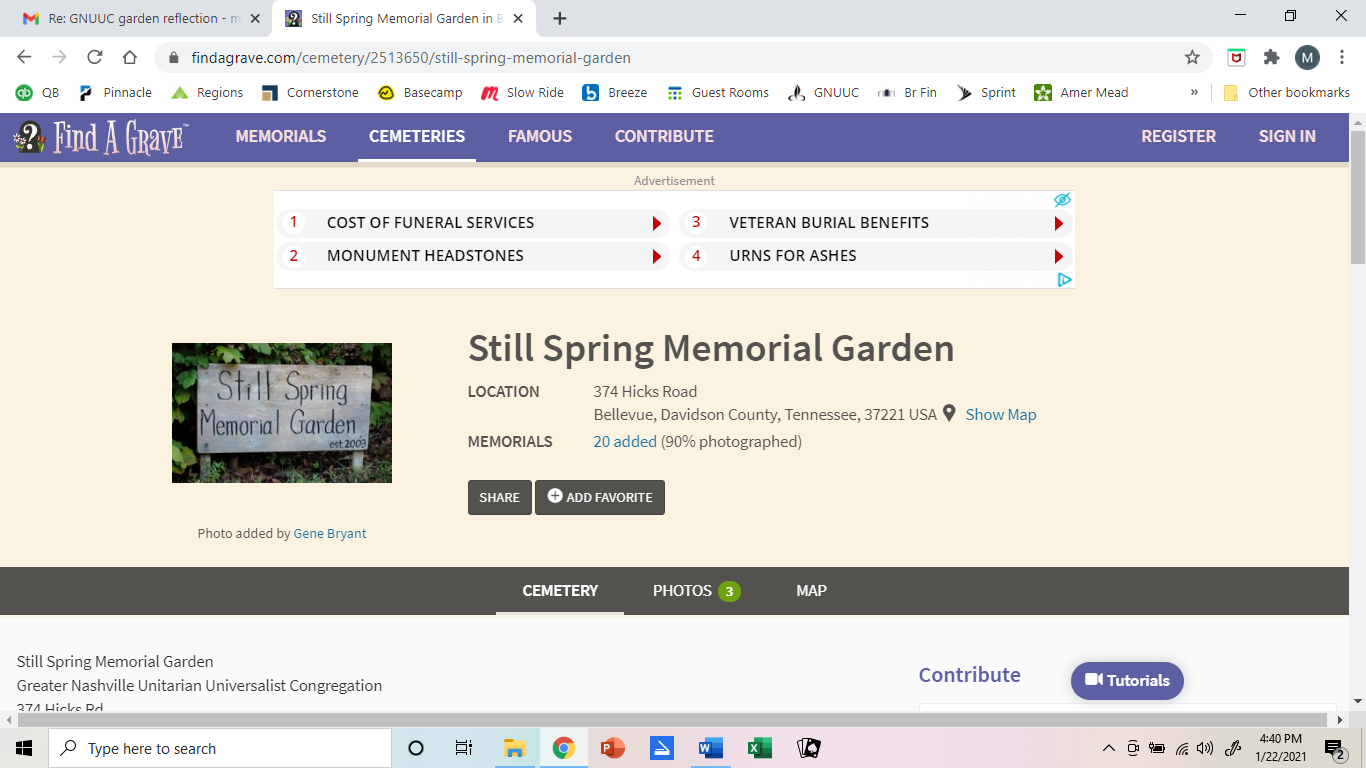Open the notification center icon
This screenshot has width=1366, height=768.
(x=1335, y=748)
